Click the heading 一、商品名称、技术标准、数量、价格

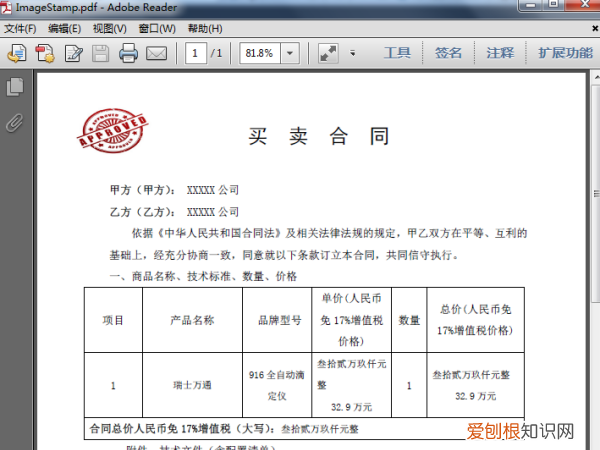pos(203,276)
